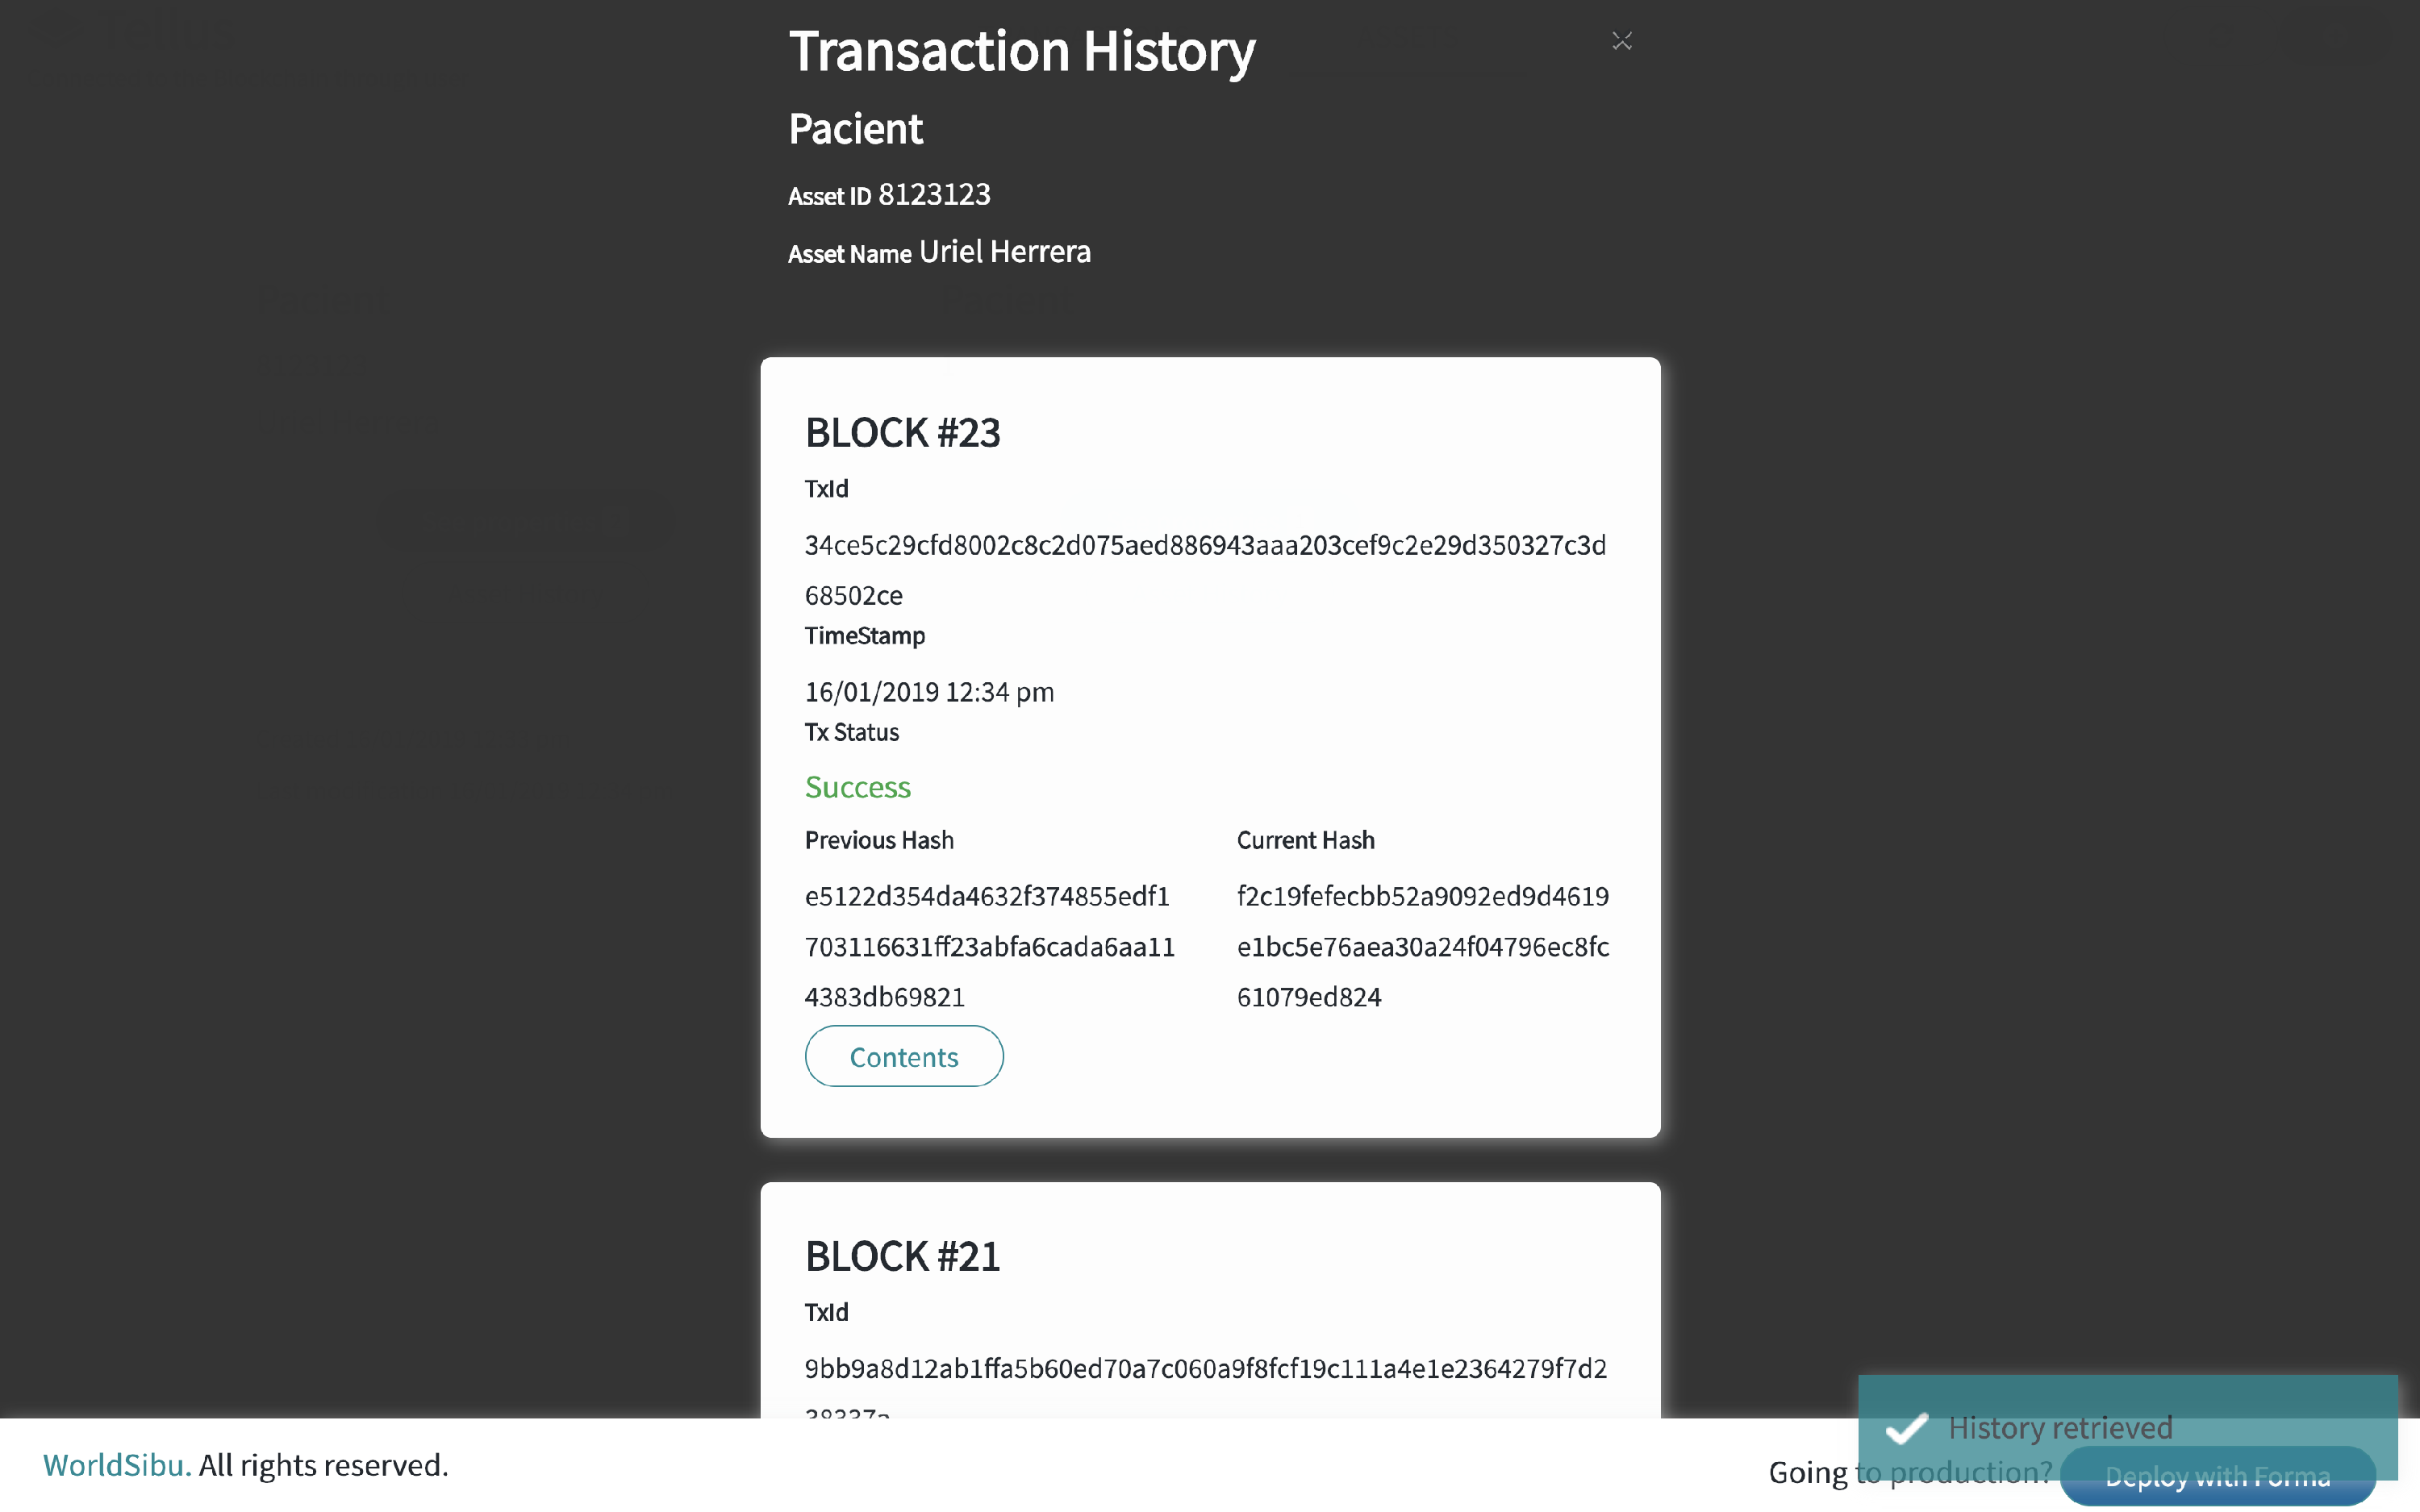Image resolution: width=2420 pixels, height=1512 pixels.
Task: Dismiss the History retrieved notification message
Action: (2127, 1427)
